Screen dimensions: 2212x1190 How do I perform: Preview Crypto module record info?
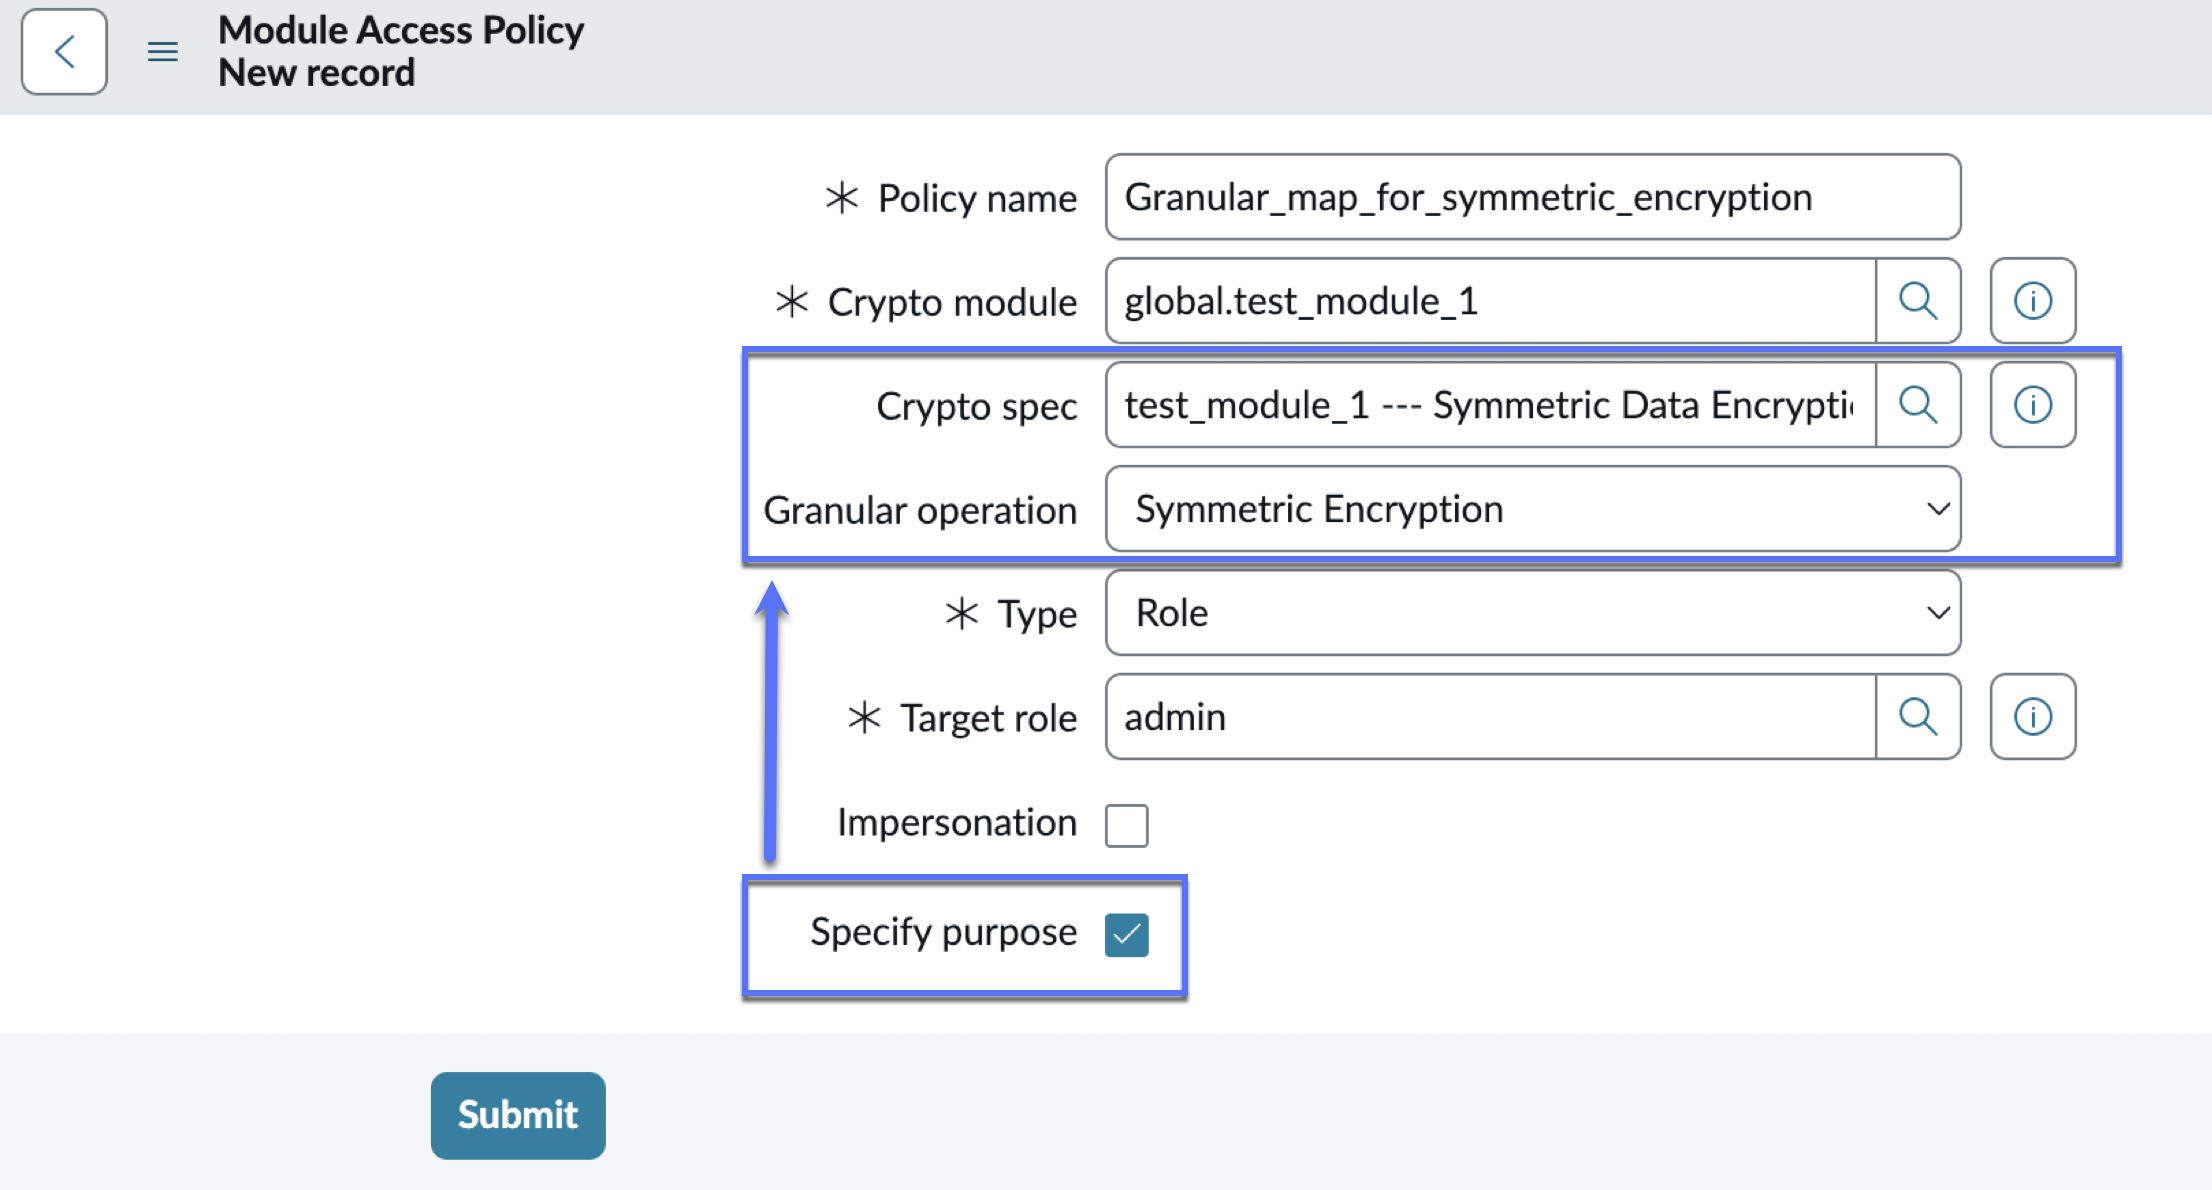pyautogui.click(x=2033, y=301)
